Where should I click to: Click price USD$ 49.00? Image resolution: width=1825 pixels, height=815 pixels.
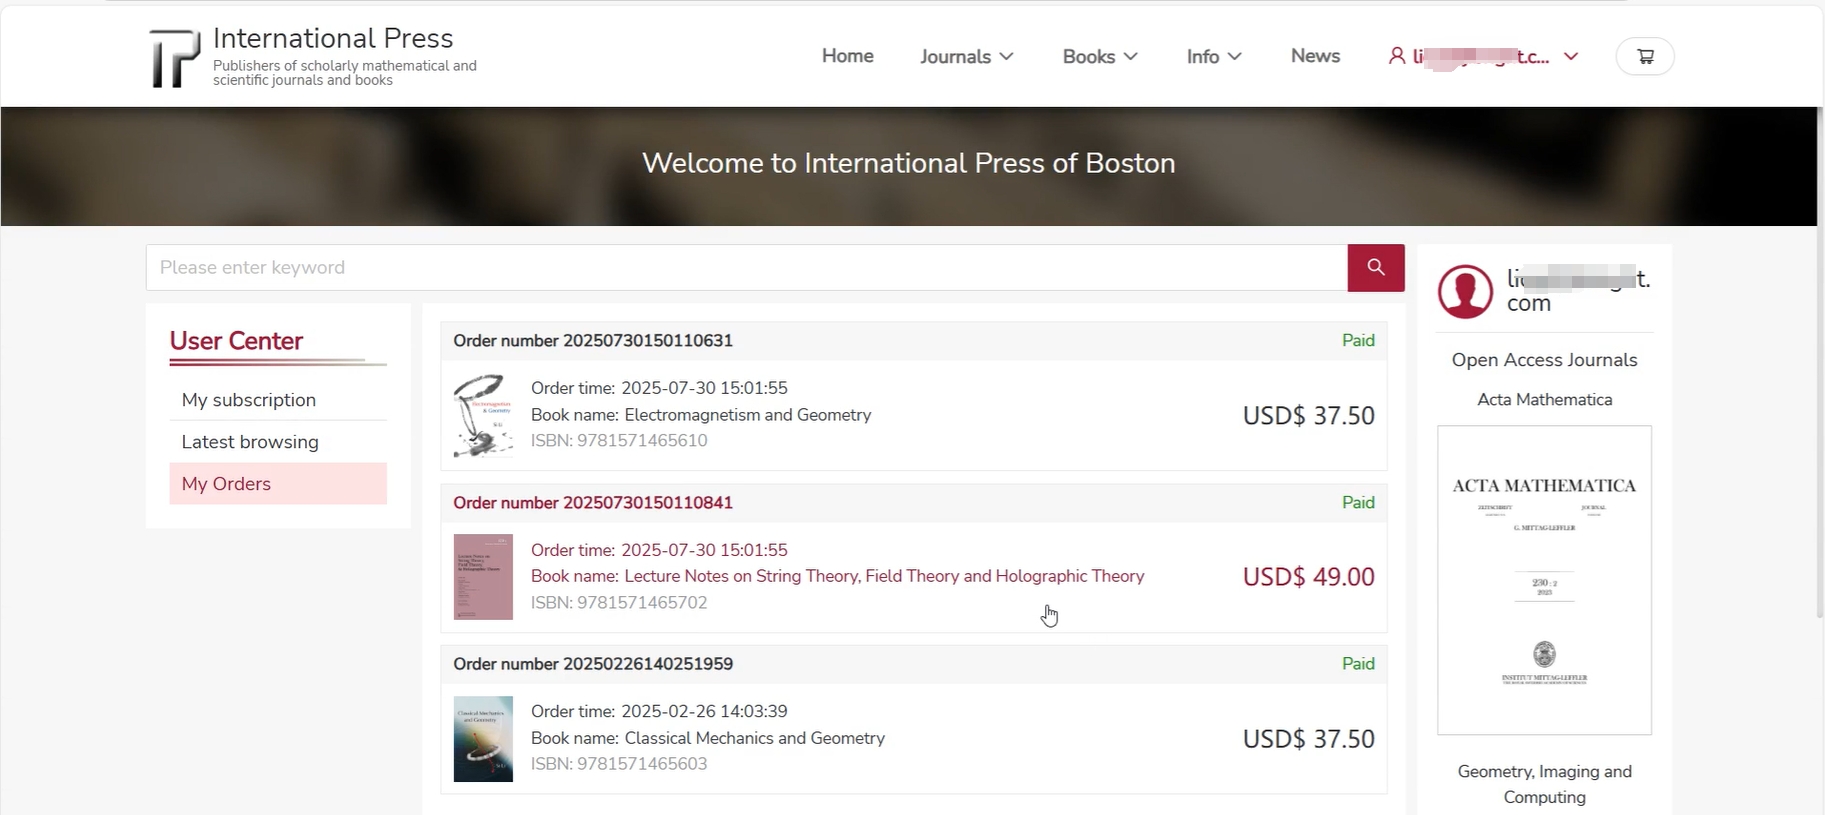(x=1308, y=577)
